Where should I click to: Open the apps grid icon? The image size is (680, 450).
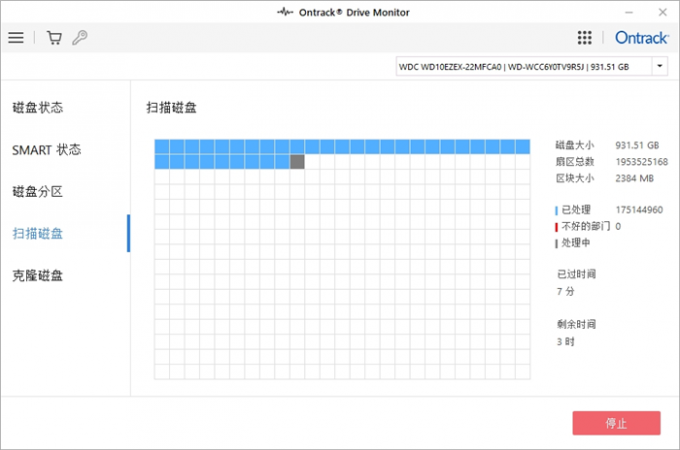[585, 38]
